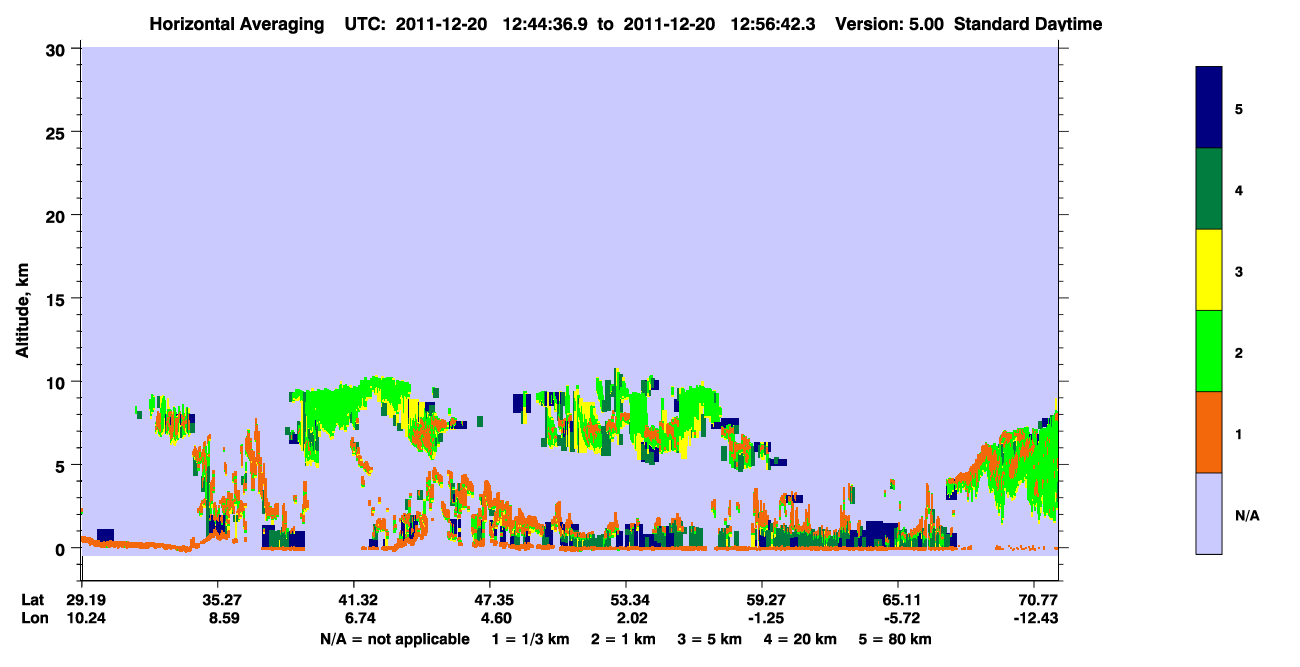The width and height of the screenshot is (1300, 667).
Task: Click the legend text '2 = 1 km'
Action: (x=623, y=639)
